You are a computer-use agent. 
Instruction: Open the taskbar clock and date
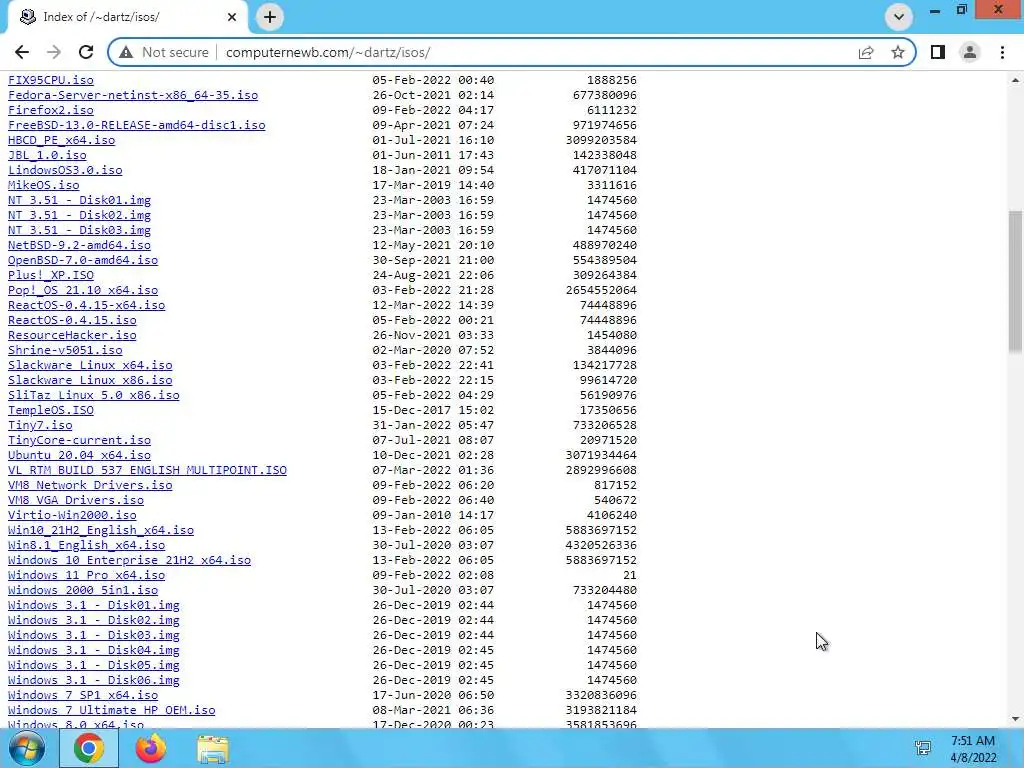pyautogui.click(x=973, y=749)
